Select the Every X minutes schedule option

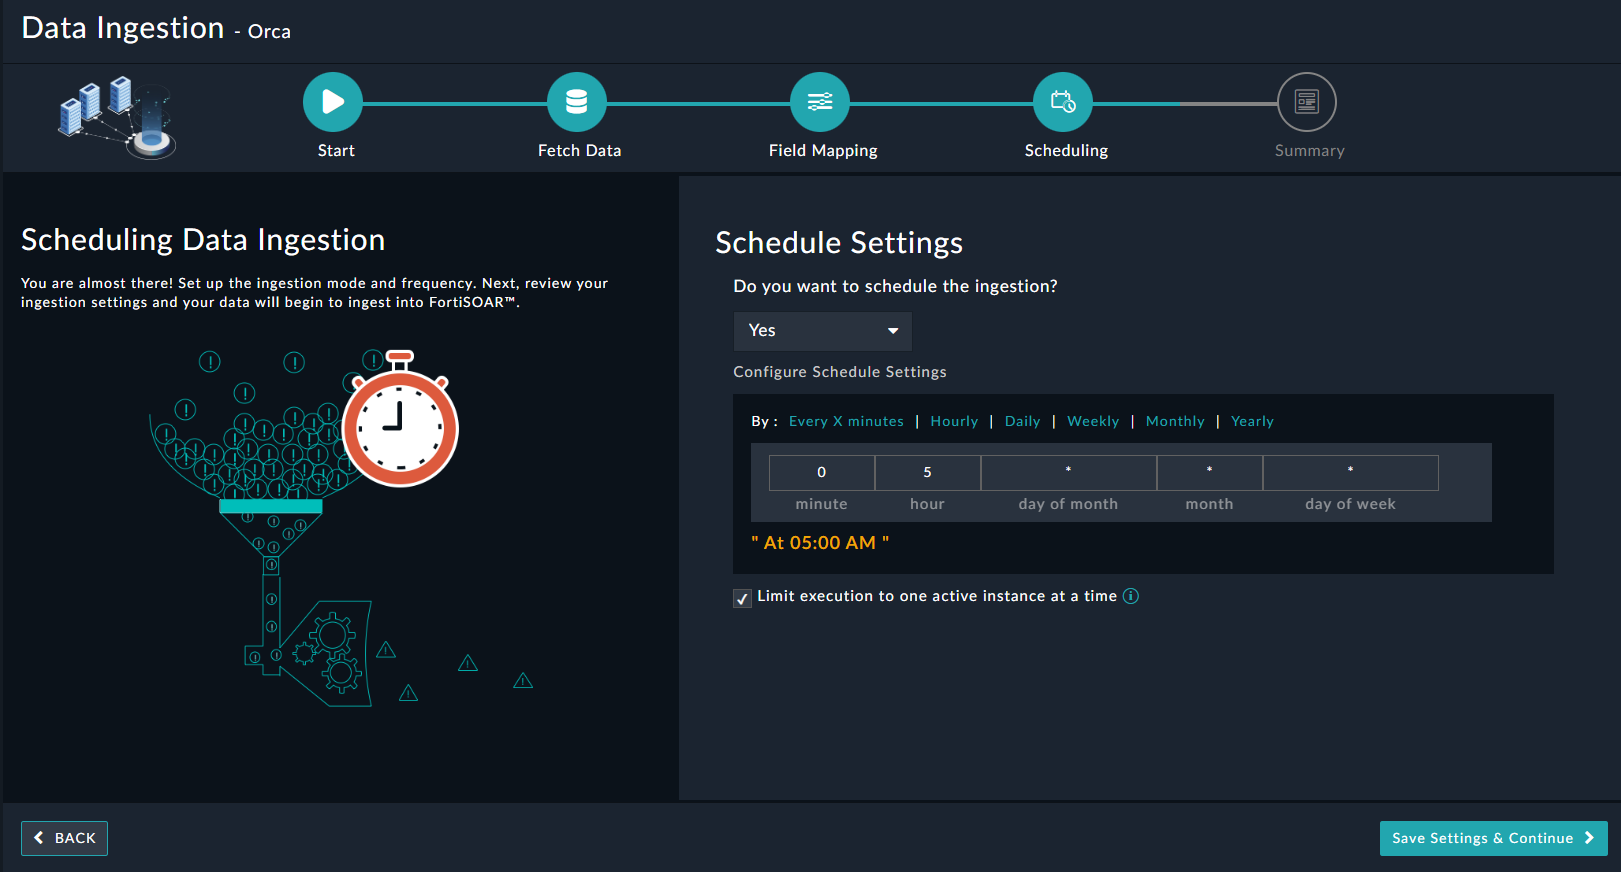point(846,421)
